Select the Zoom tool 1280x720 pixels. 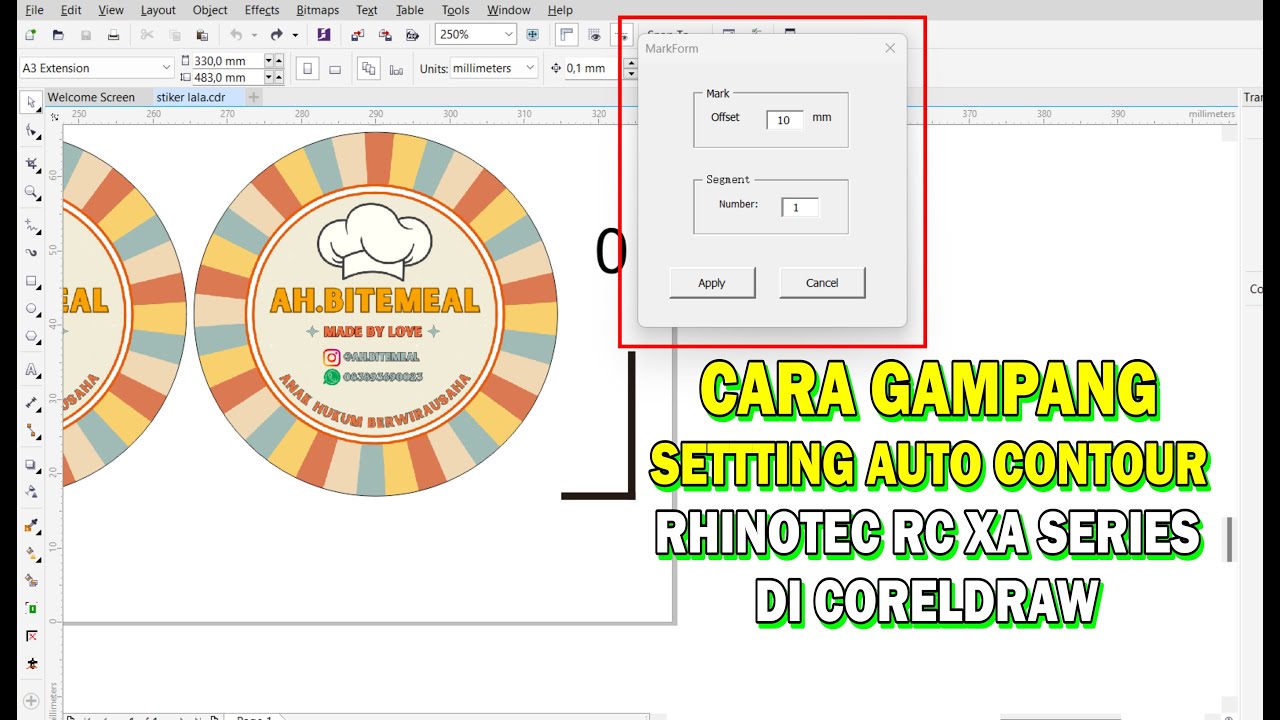(x=31, y=192)
